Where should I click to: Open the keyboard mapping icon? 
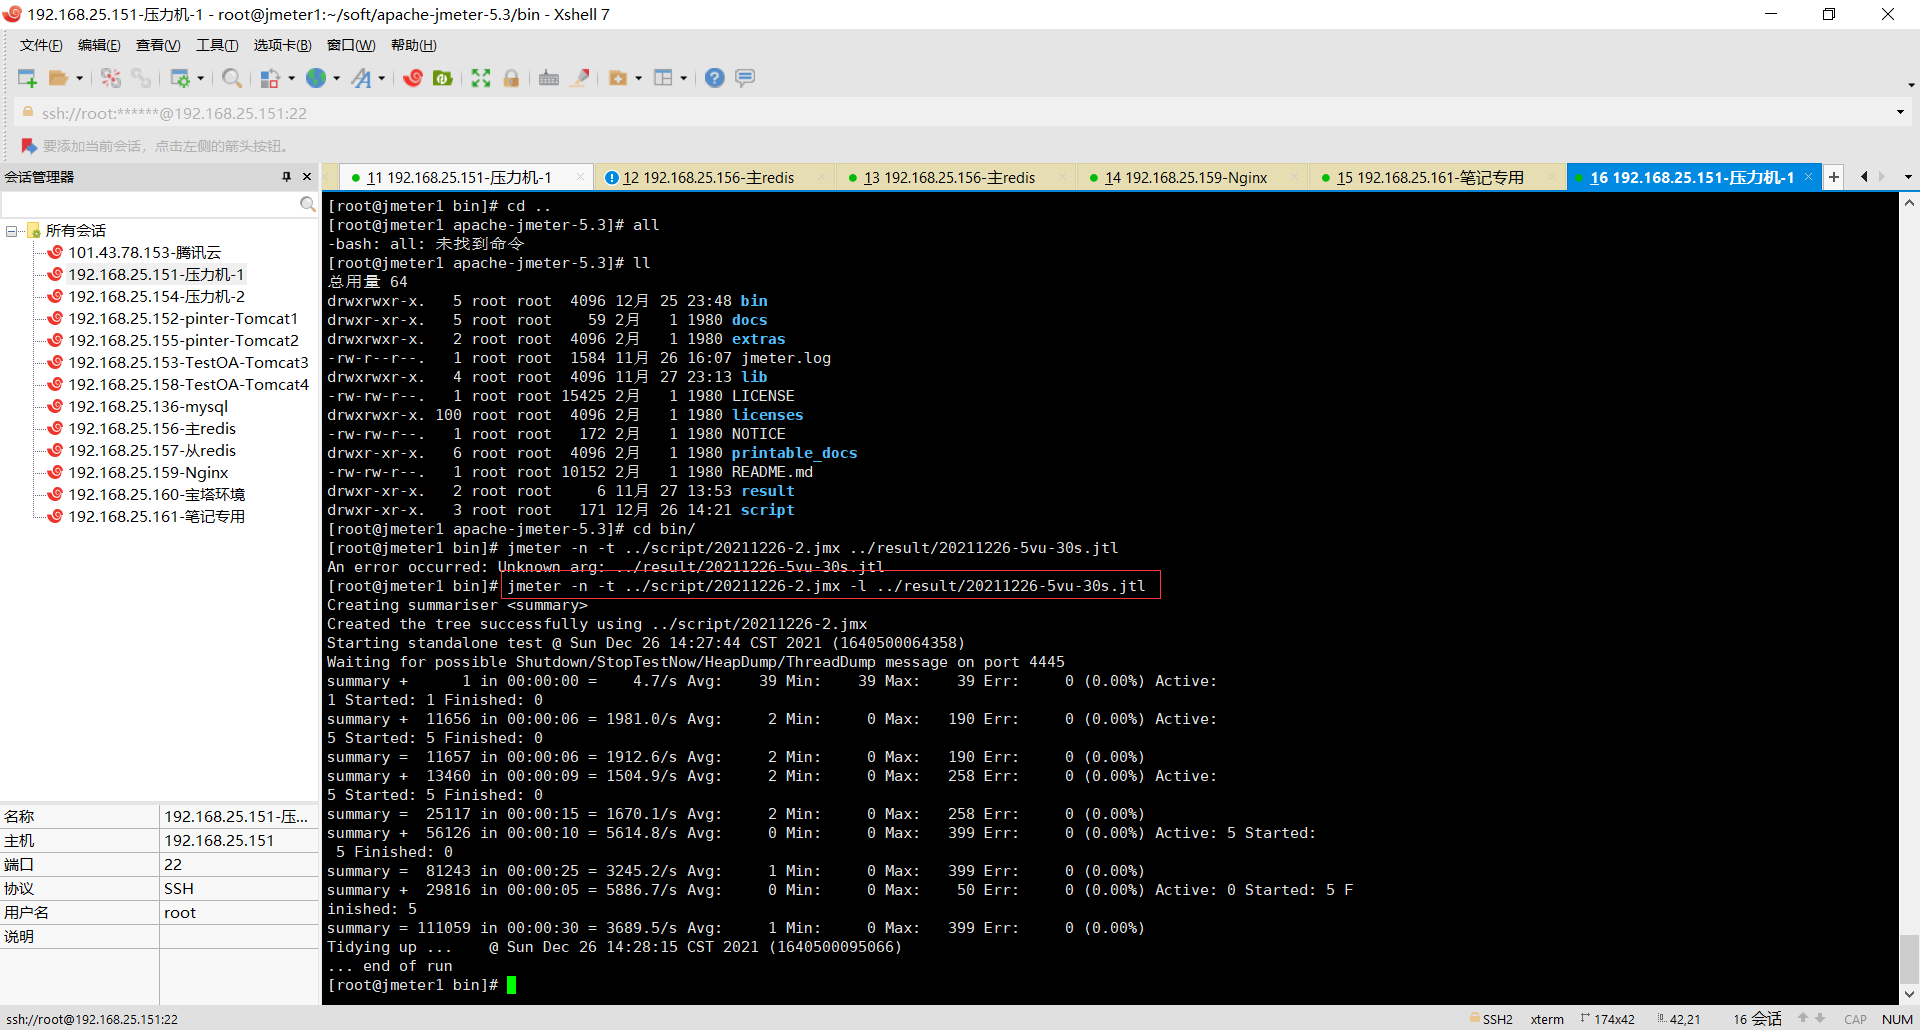click(x=549, y=78)
